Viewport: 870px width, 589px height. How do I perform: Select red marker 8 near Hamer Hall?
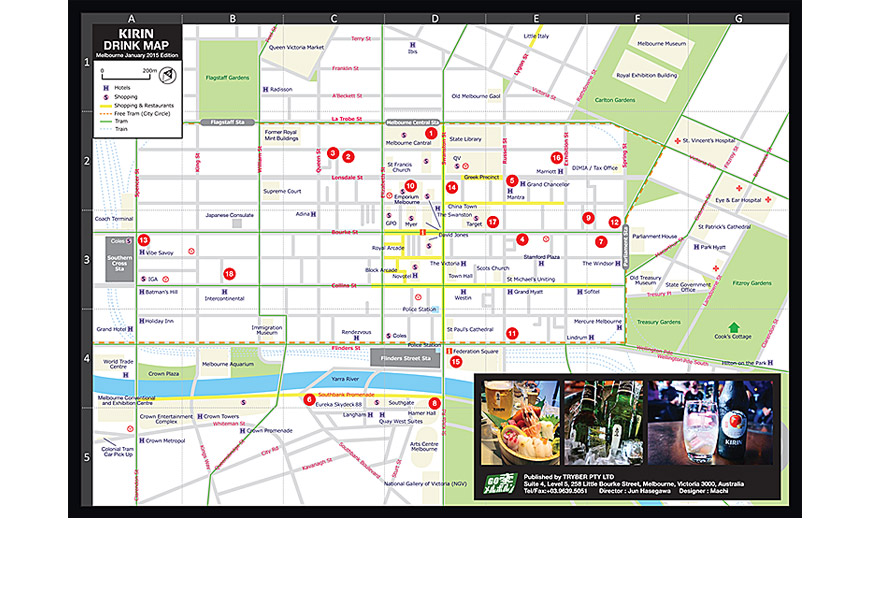click(x=434, y=403)
